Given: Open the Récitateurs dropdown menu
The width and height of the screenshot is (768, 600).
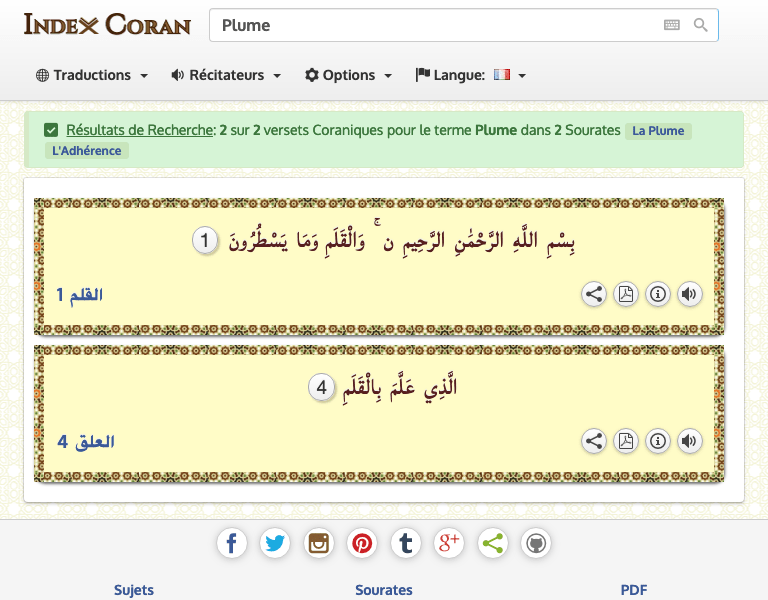Looking at the screenshot, I should (226, 75).
